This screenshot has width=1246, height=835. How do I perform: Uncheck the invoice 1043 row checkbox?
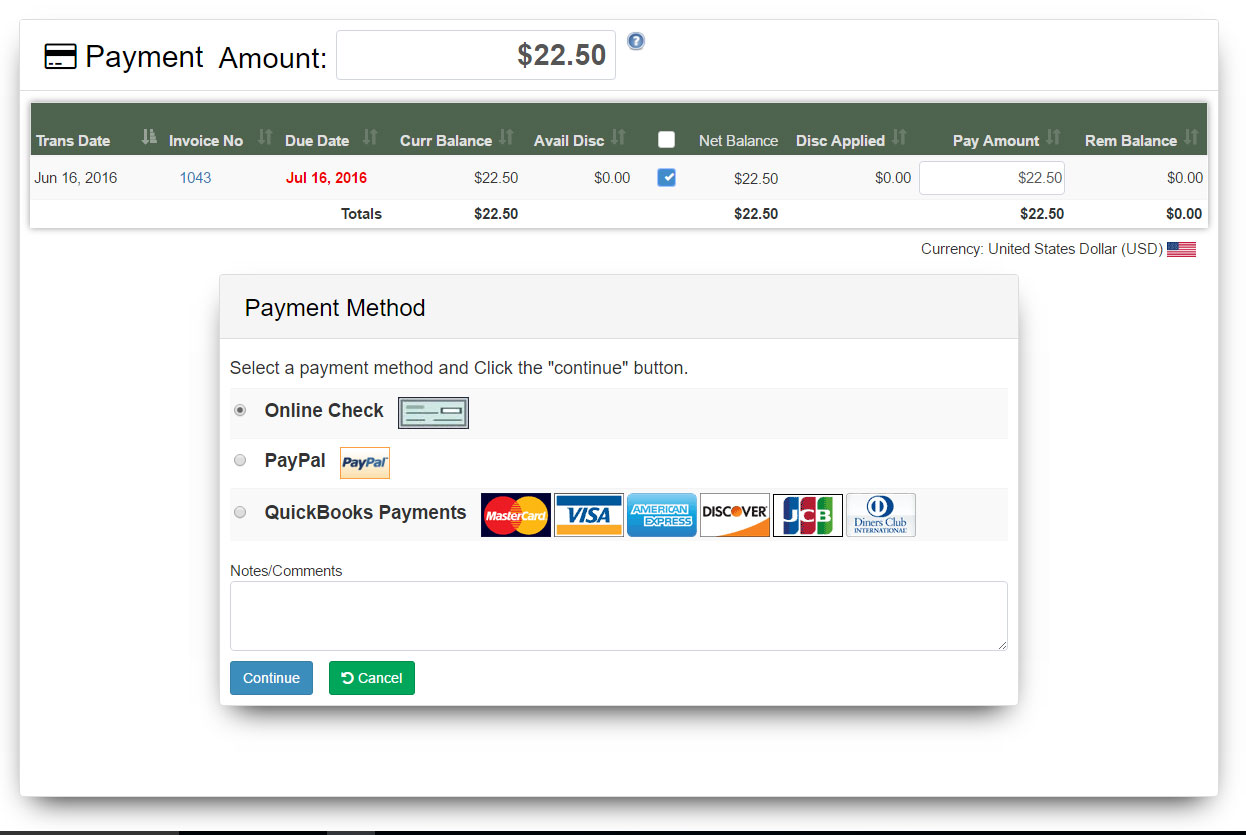click(x=666, y=177)
